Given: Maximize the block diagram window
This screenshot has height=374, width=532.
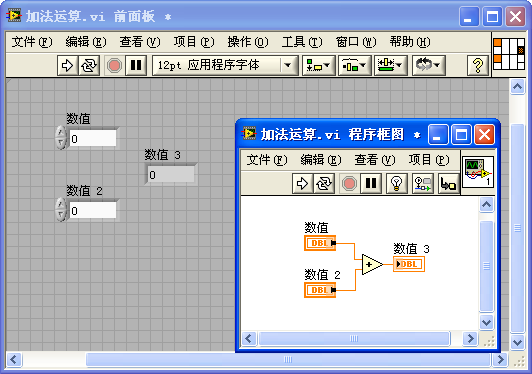Looking at the screenshot, I should pos(461,135).
